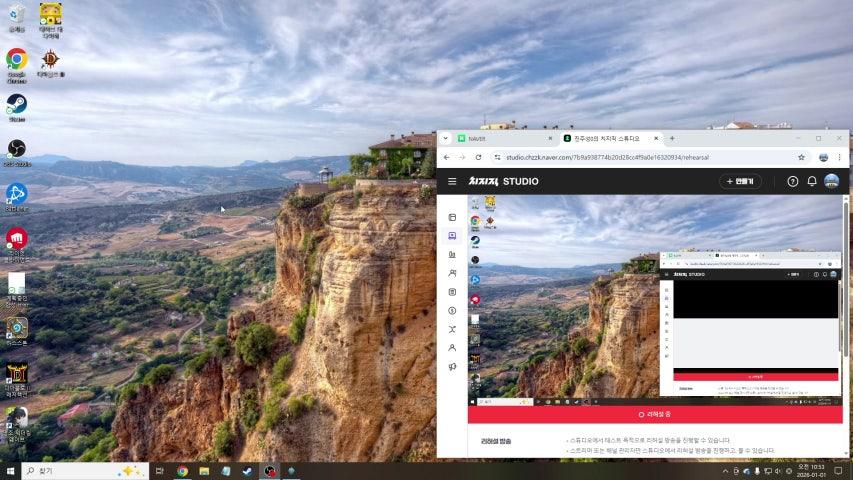Open bottom anime character desktop shortcut
Screen dimensions: 853x480
(x=17, y=424)
